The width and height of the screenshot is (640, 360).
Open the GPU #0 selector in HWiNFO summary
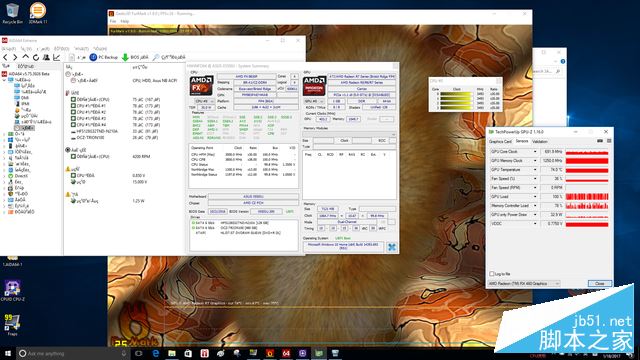(314, 101)
